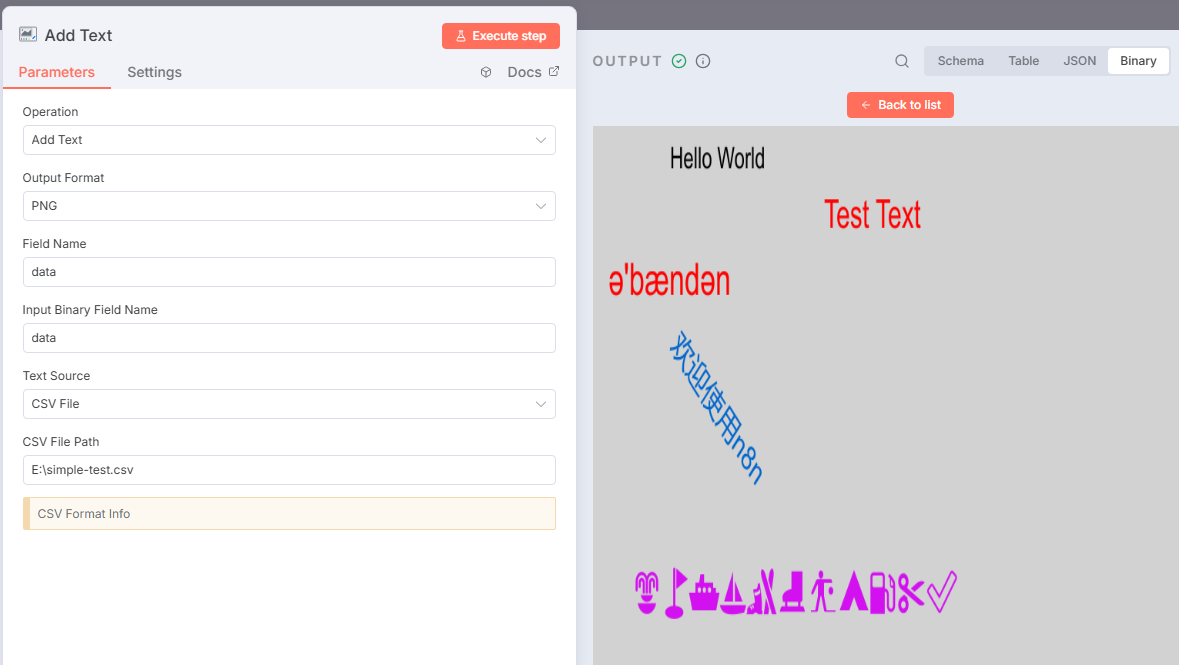Click the CSV File Path label
This screenshot has width=1179, height=665.
(x=61, y=442)
